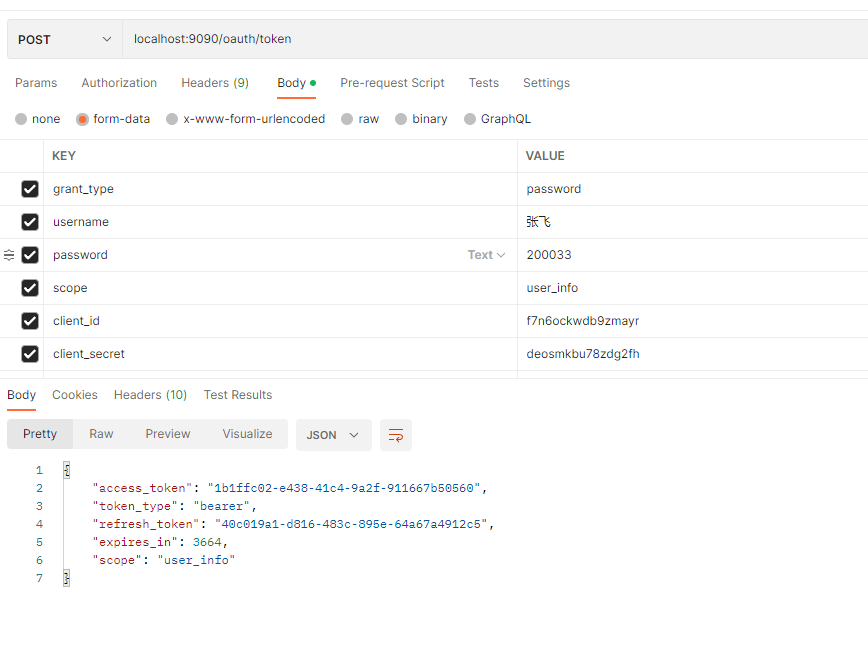Open the Tests tab
Viewport: 868px width, 669px height.
[x=483, y=83]
